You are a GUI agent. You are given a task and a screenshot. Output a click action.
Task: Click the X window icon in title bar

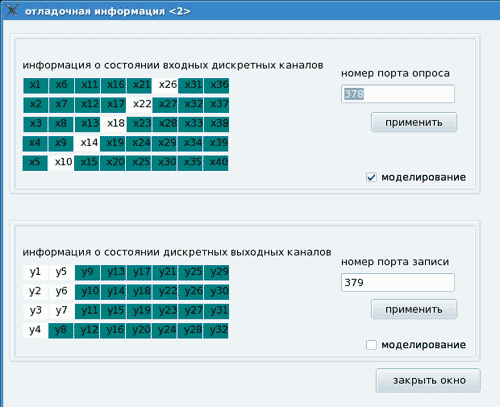click(x=11, y=10)
